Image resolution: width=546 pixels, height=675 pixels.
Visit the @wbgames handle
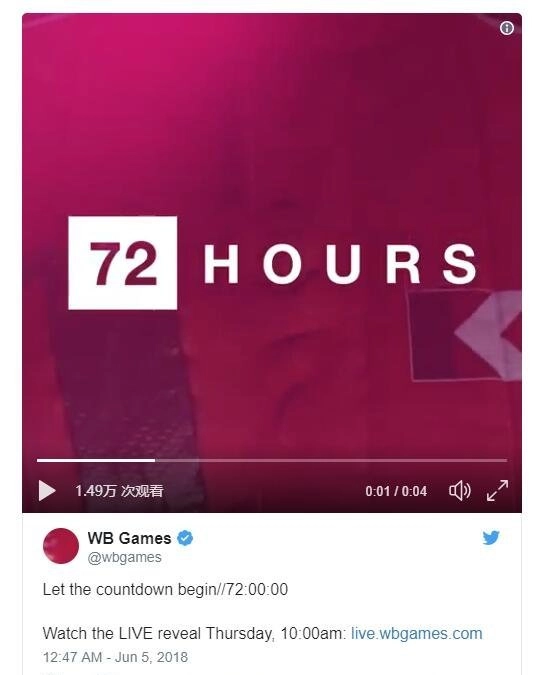[124, 557]
